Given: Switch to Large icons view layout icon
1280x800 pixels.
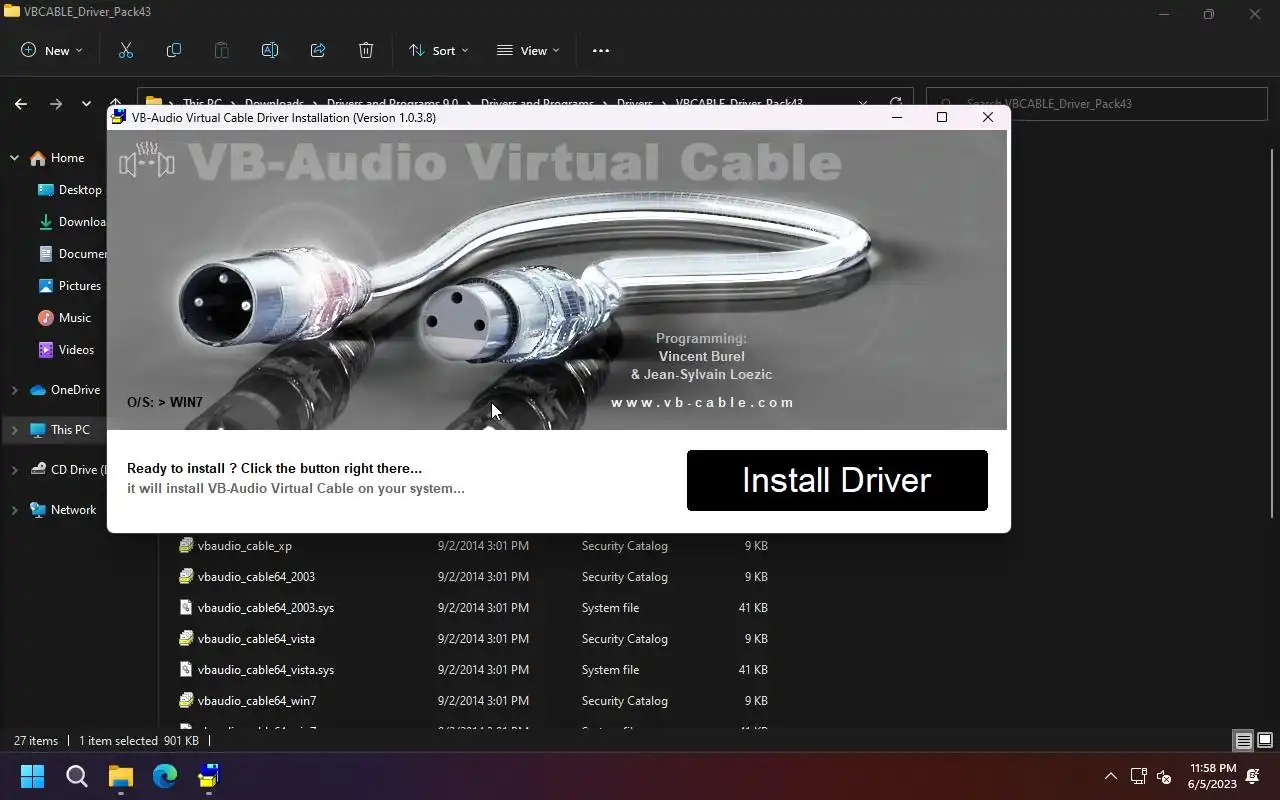Looking at the screenshot, I should (1265, 741).
